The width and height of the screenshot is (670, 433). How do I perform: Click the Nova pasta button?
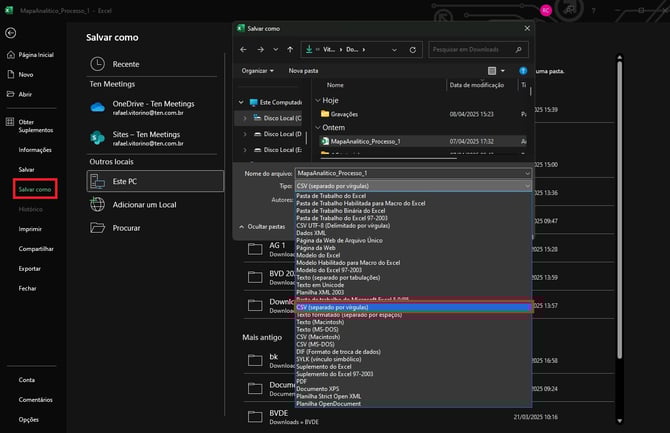coord(303,71)
